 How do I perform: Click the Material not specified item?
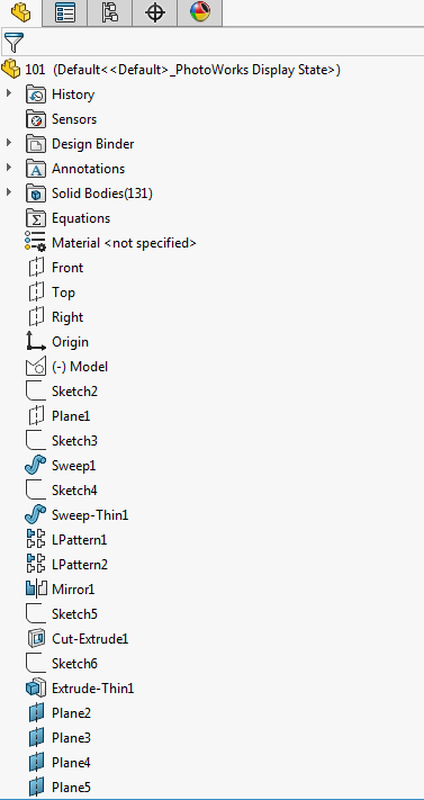[x=110, y=243]
